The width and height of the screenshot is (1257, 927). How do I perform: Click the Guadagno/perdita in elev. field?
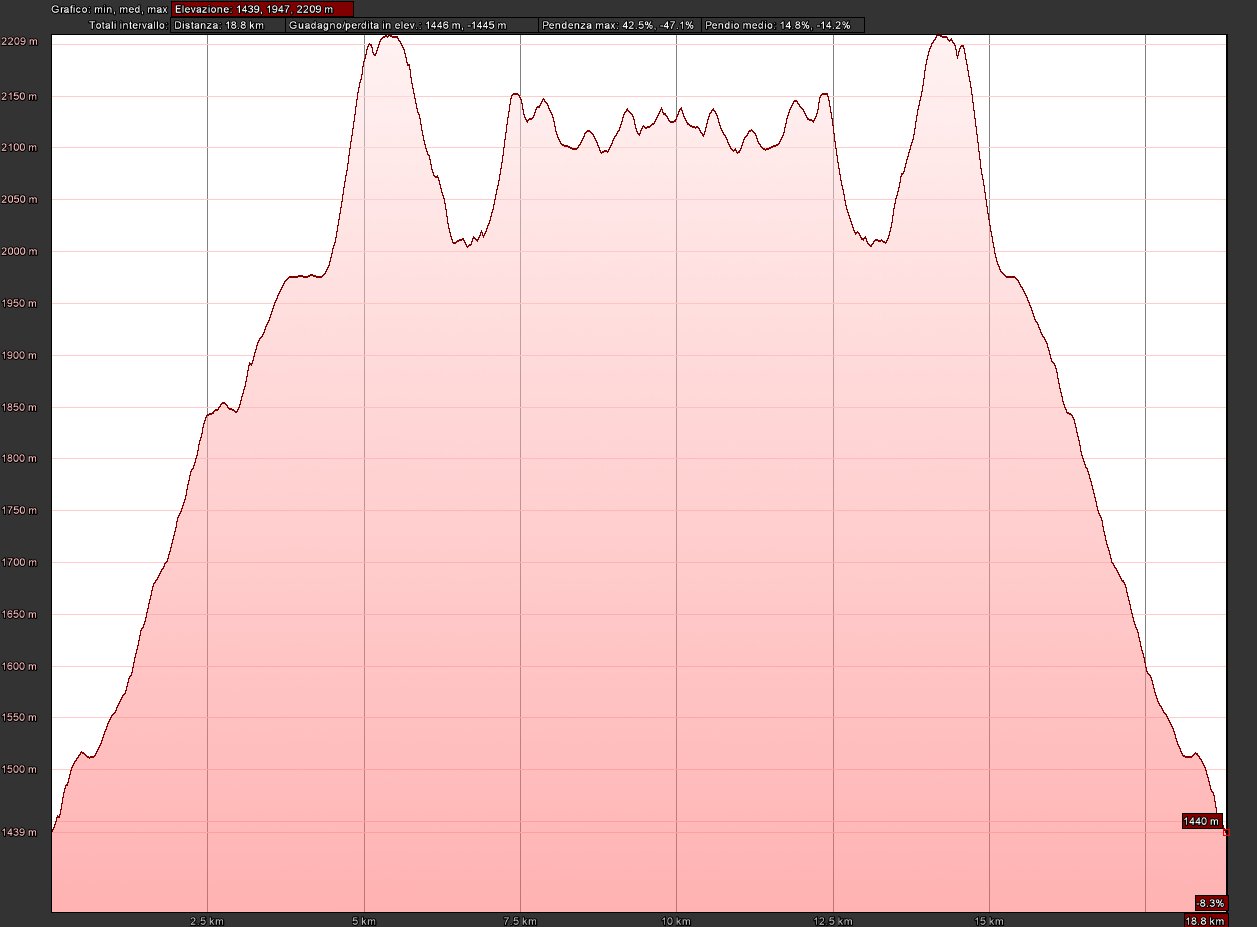pos(411,25)
